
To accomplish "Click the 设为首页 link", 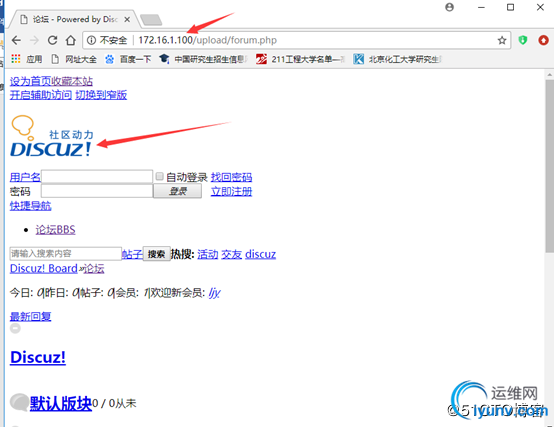I will coord(31,82).
